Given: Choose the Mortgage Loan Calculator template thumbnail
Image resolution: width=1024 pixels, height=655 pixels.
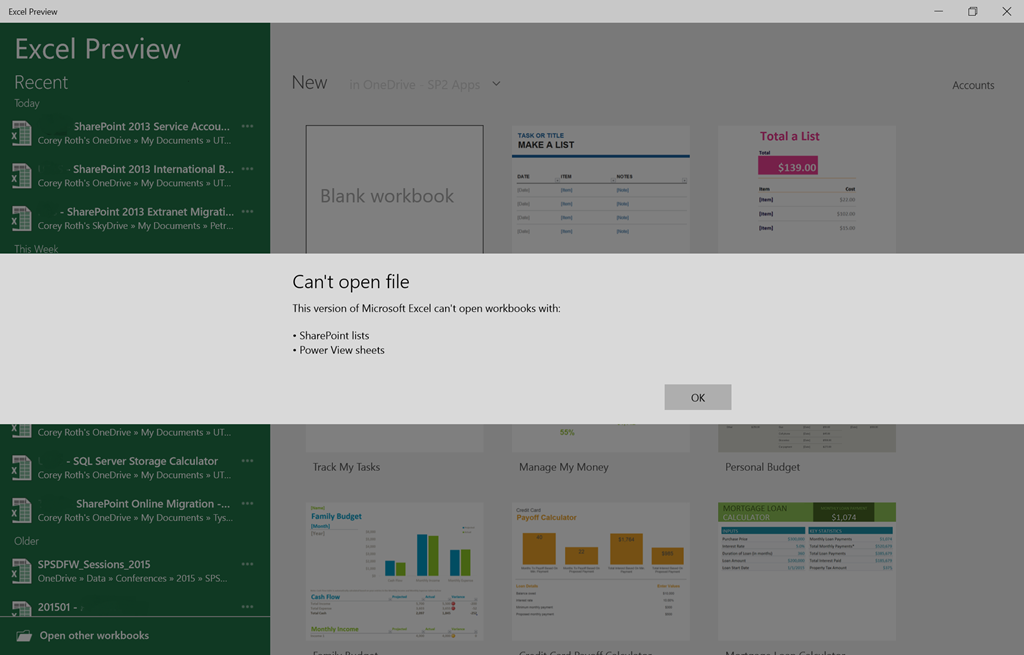Looking at the screenshot, I should pos(807,571).
